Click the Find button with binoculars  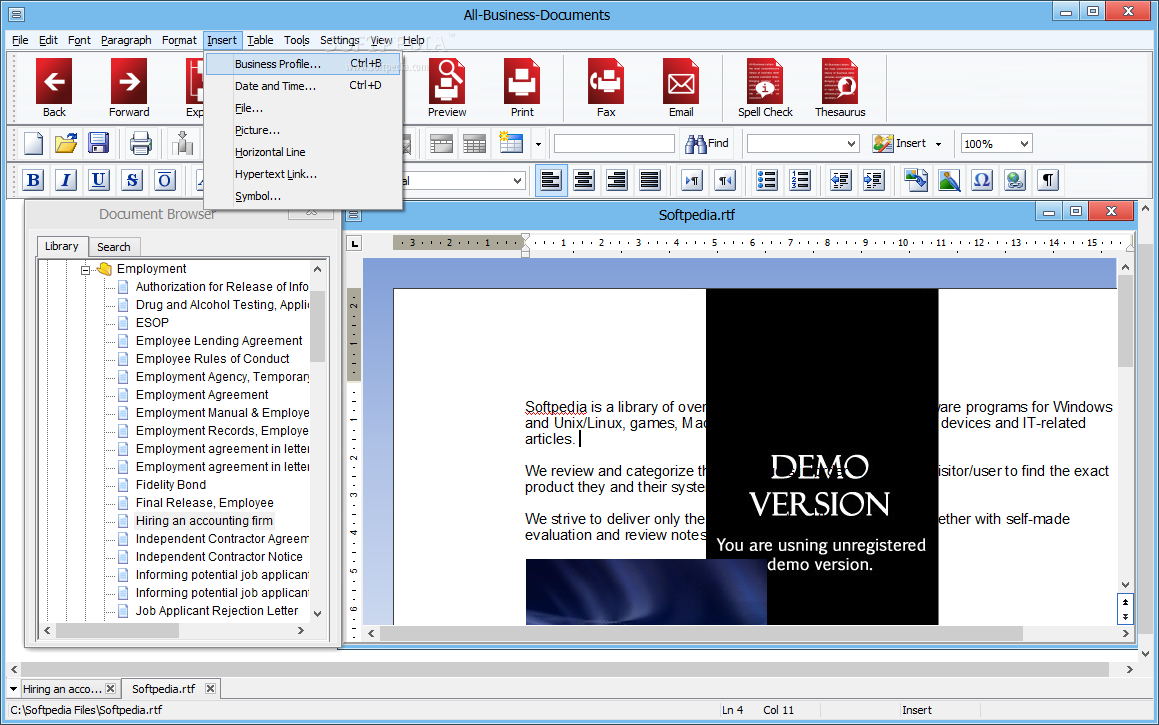click(707, 143)
